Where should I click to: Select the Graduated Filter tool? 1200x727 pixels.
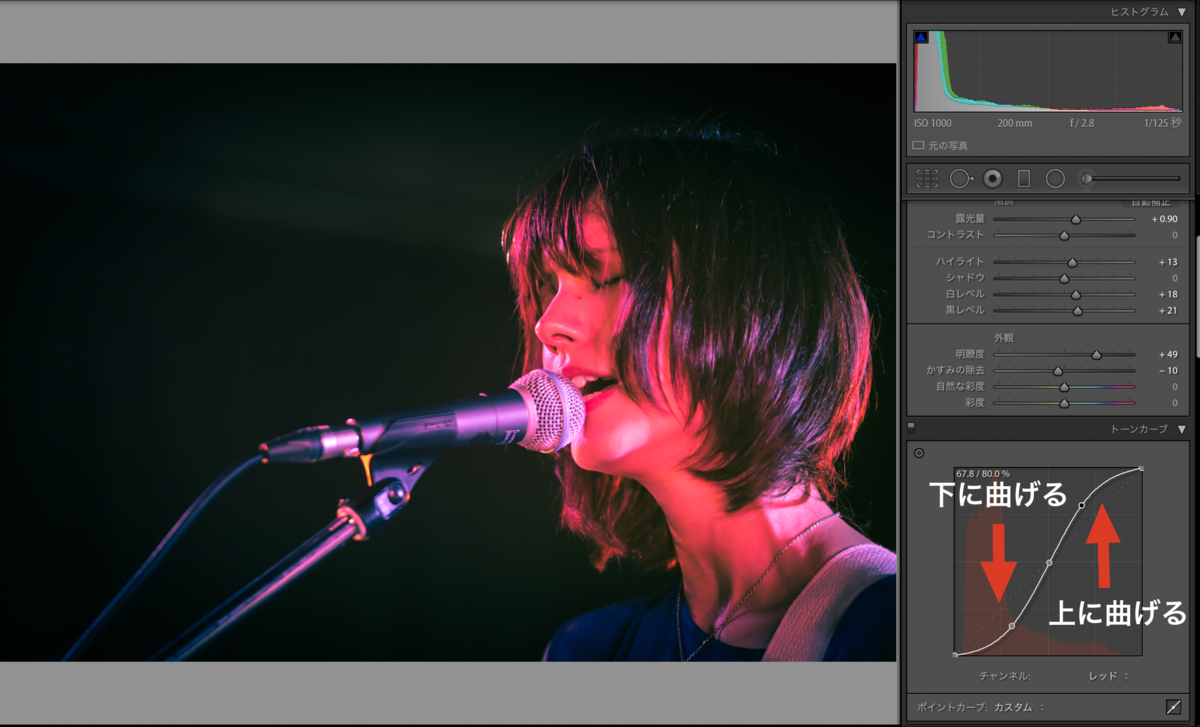click(x=1024, y=179)
